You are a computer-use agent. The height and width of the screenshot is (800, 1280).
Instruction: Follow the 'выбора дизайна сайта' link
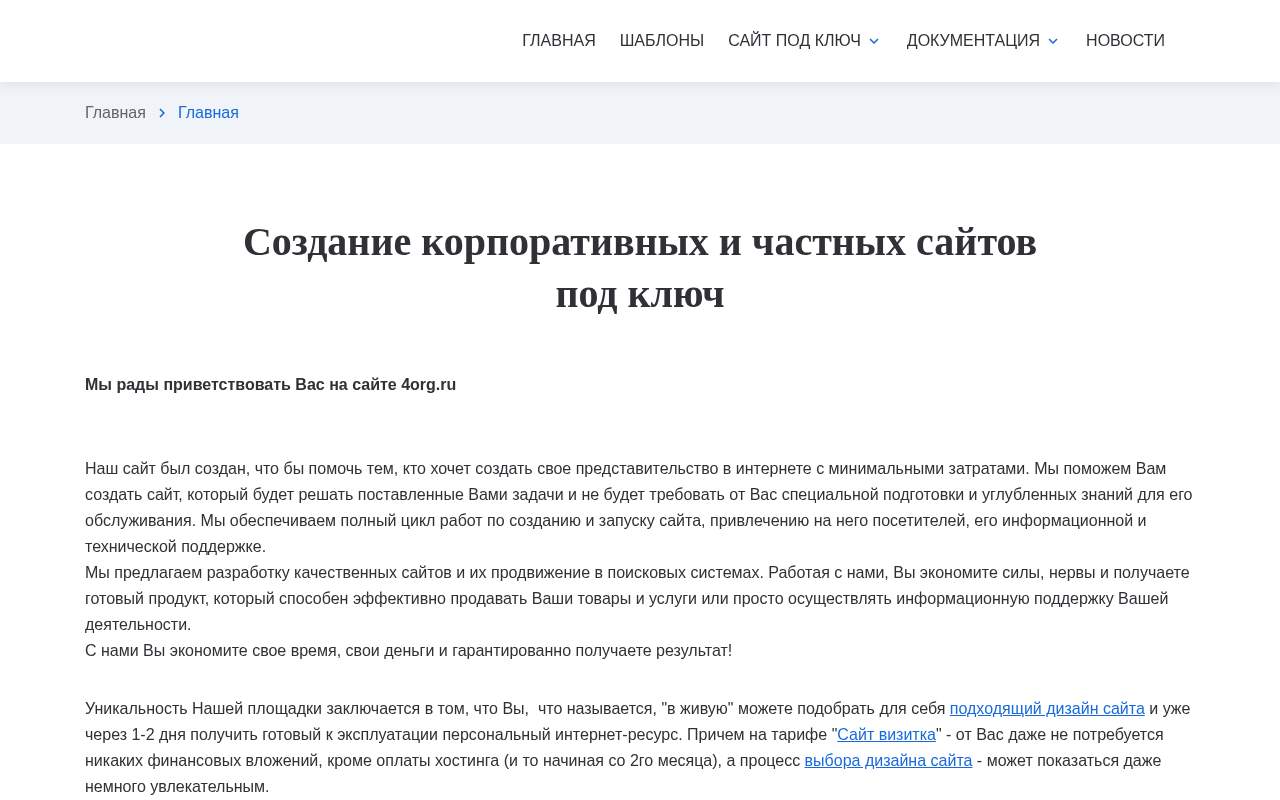pos(888,761)
